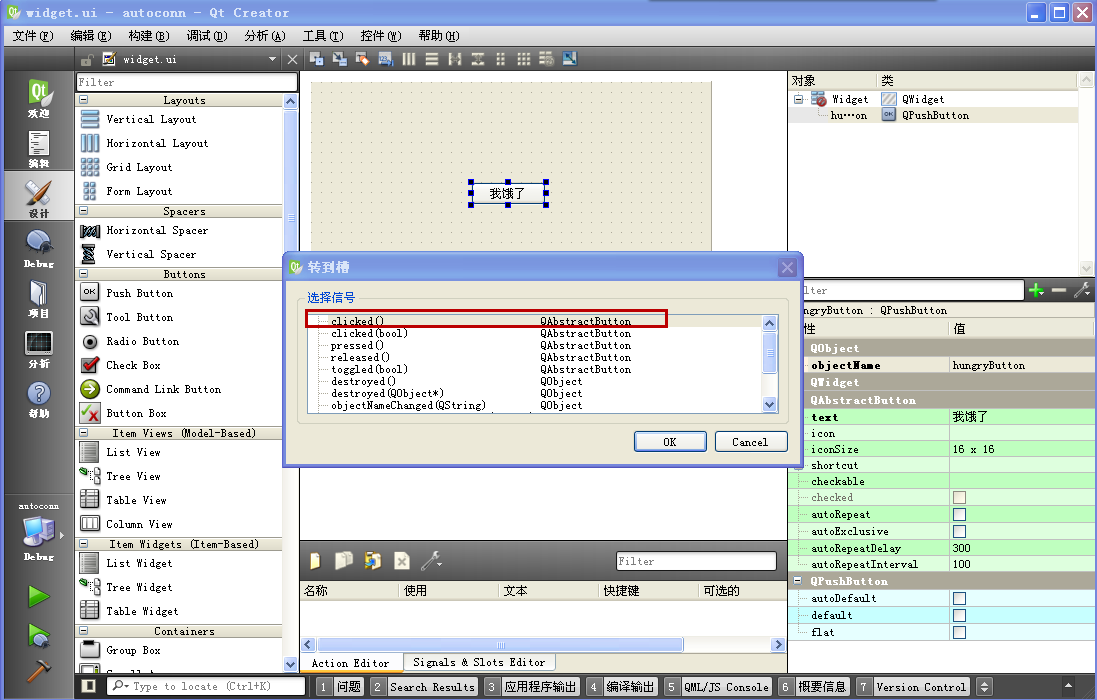Open the 文件(F) menu
1097x700 pixels.
tap(33, 36)
